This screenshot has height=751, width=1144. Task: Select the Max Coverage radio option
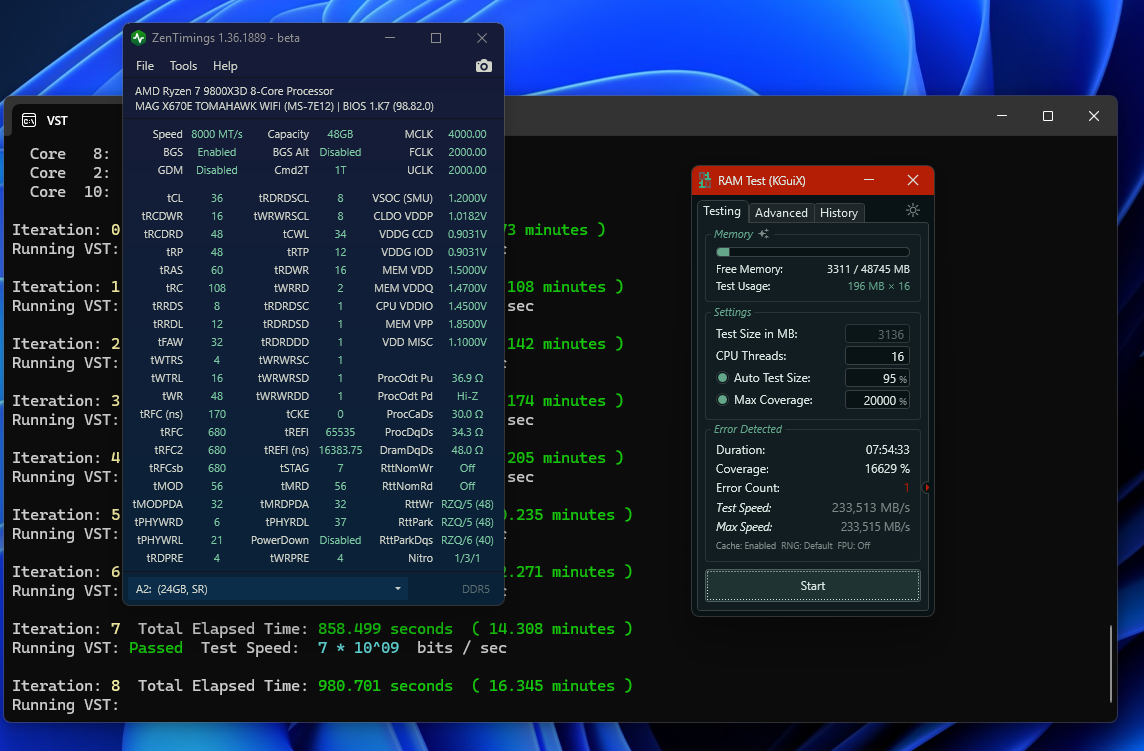point(722,399)
